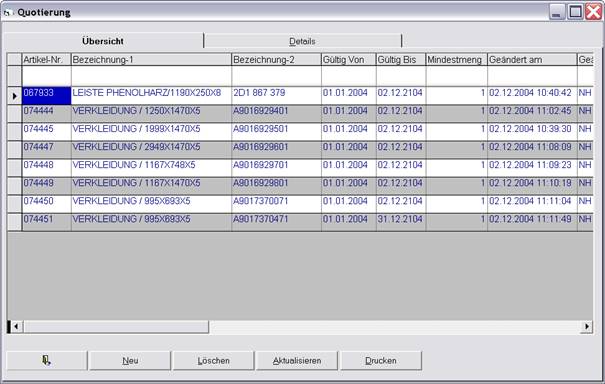Click the 02.12.2004 11:02:45 timestamp cell
Screen dimensions: 605x384
[x=532, y=113]
